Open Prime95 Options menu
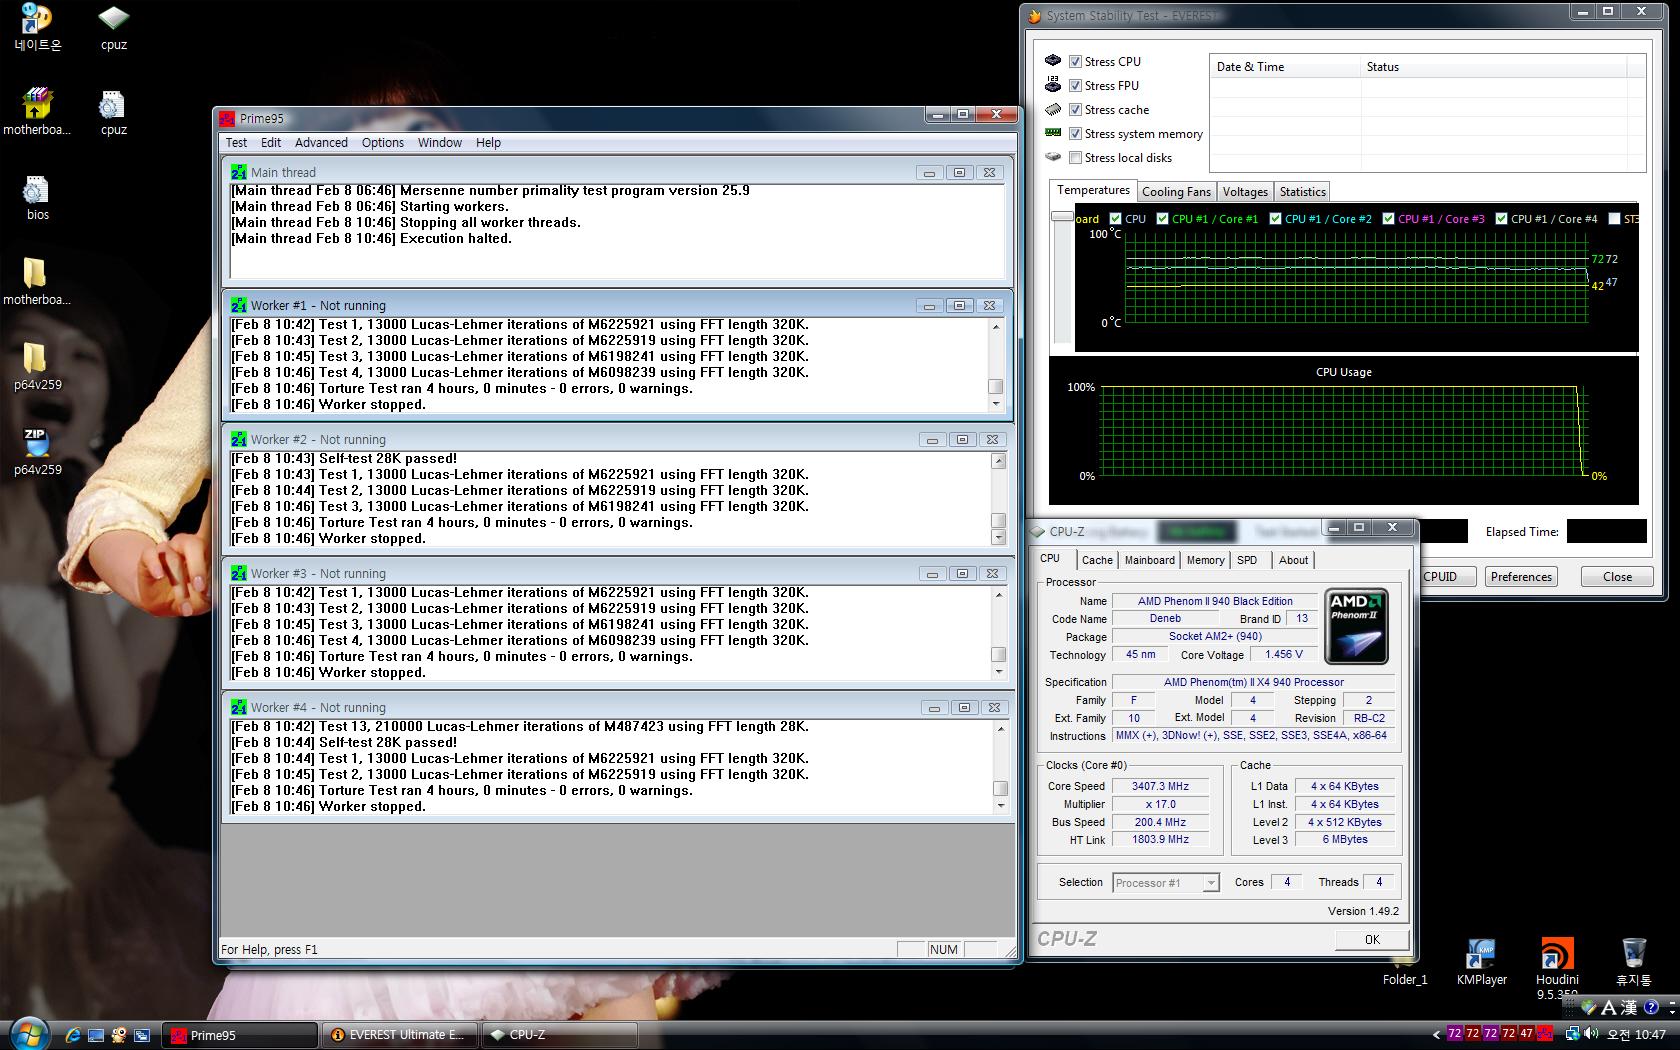The image size is (1680, 1050). point(383,142)
